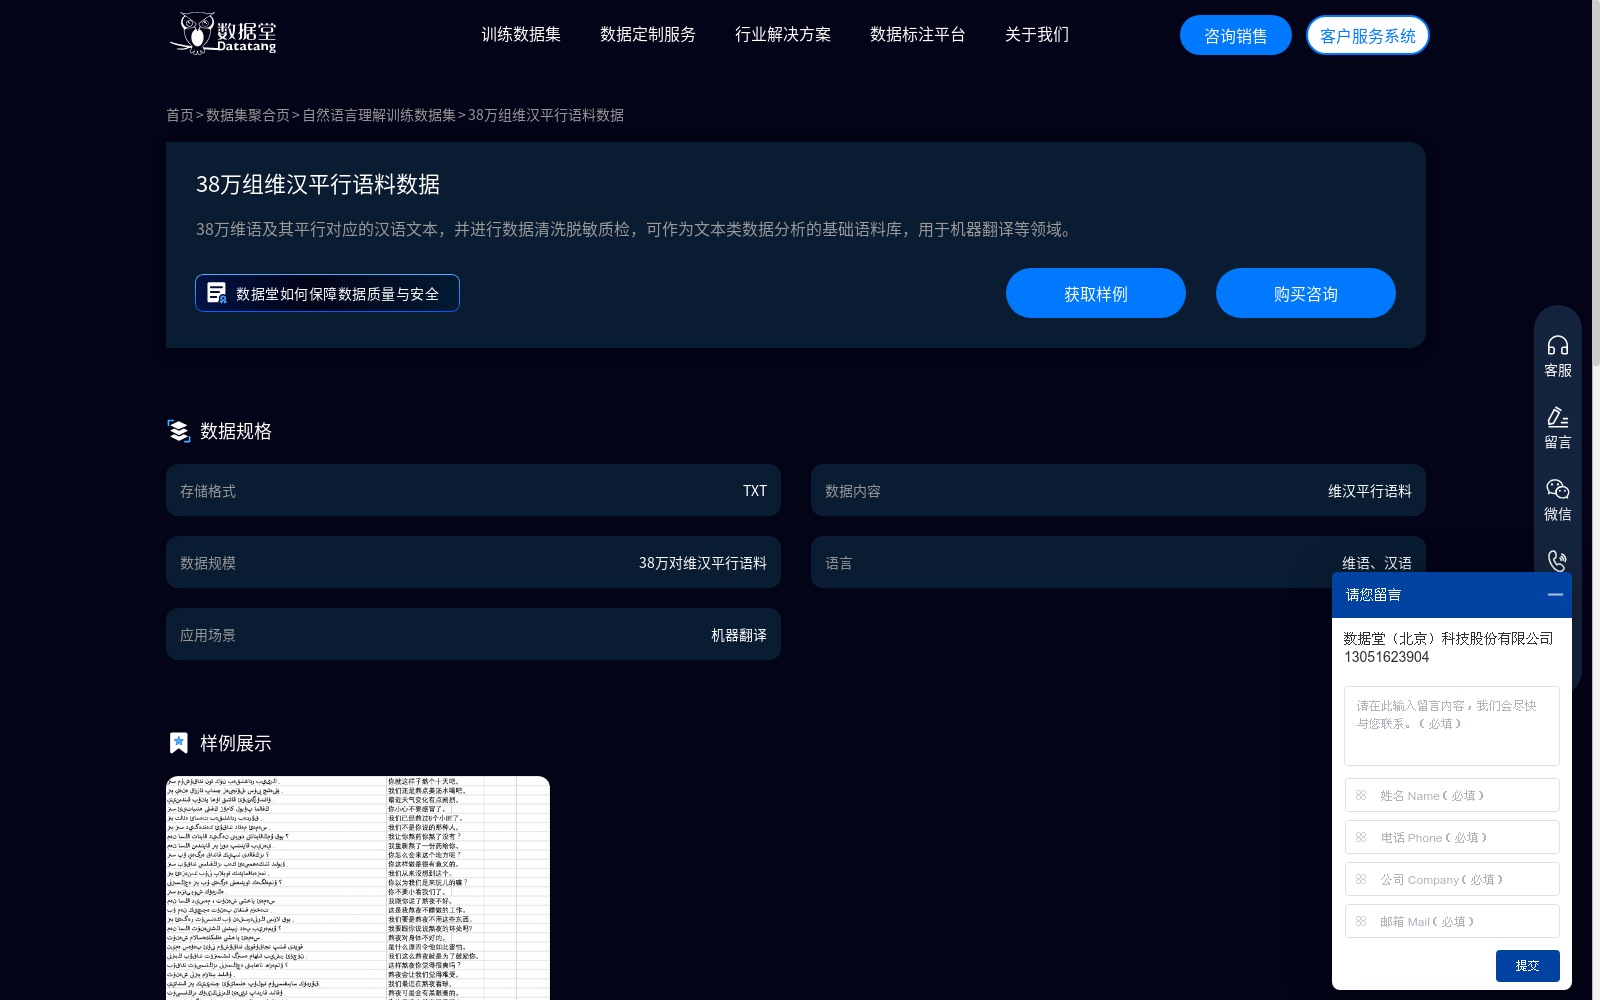Click phone number 13051623904
The width and height of the screenshot is (1600, 1000).
[x=1386, y=657]
